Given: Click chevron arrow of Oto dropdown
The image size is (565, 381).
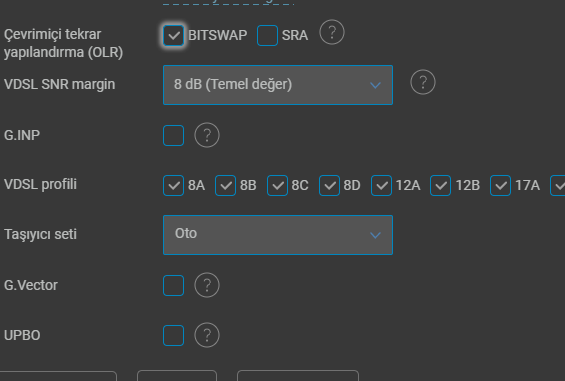Looking at the screenshot, I should (x=375, y=235).
